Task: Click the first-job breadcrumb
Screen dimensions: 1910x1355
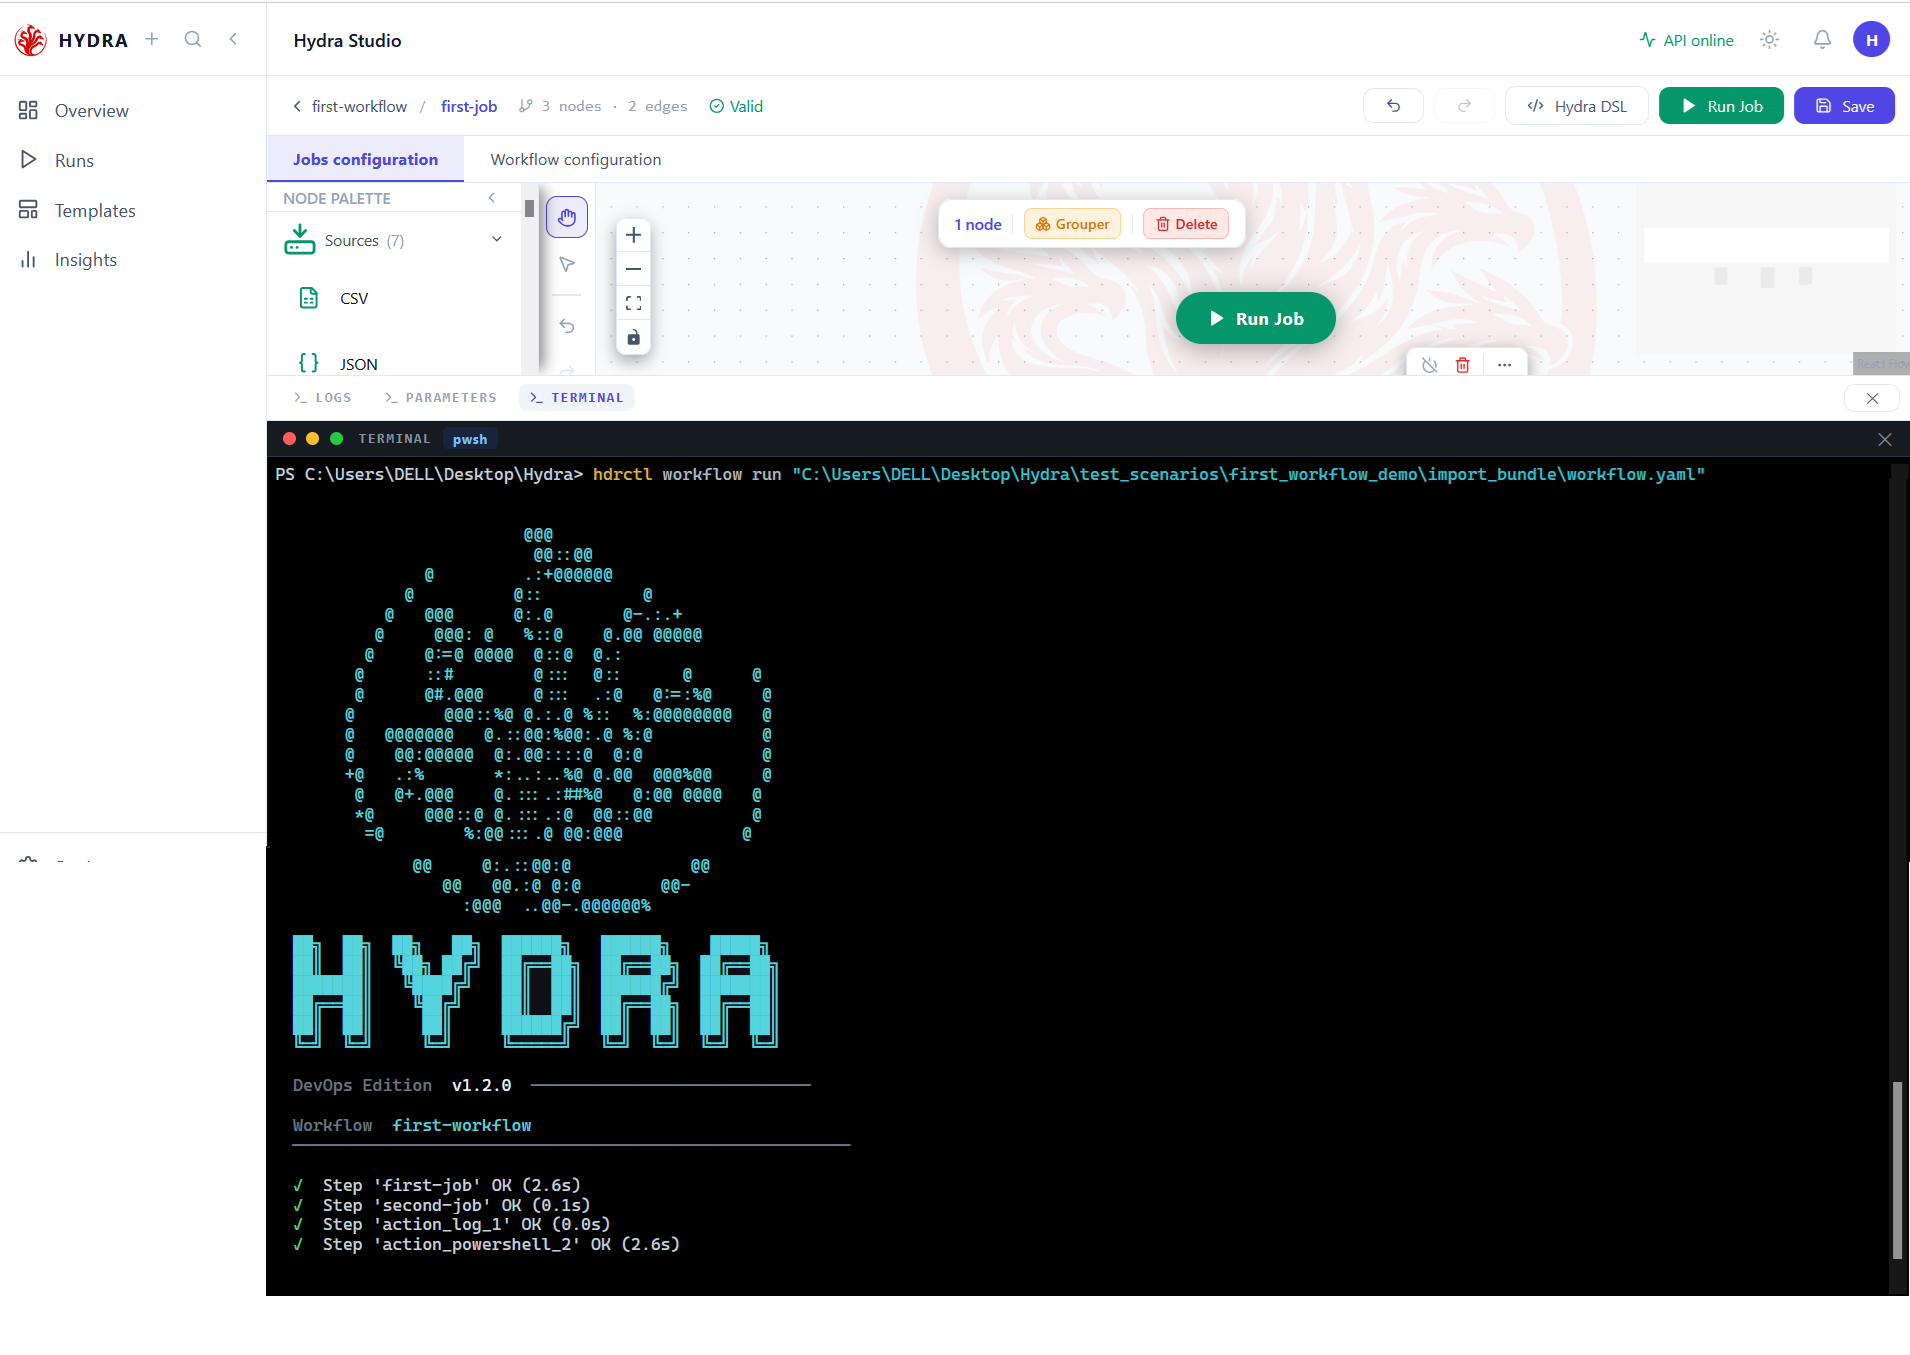Action: pos(469,106)
